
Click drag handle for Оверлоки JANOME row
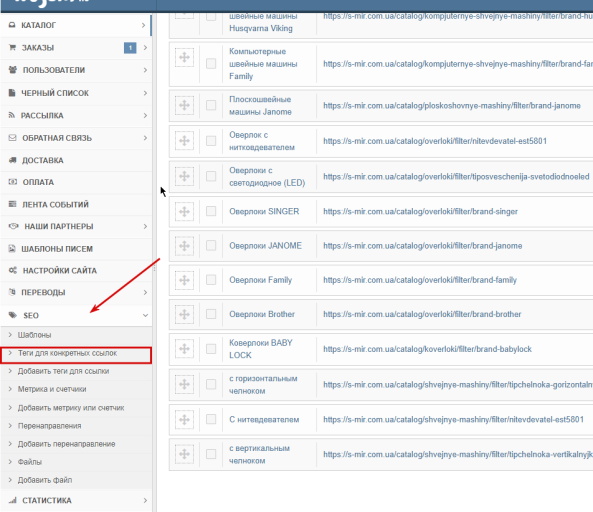[x=184, y=246]
